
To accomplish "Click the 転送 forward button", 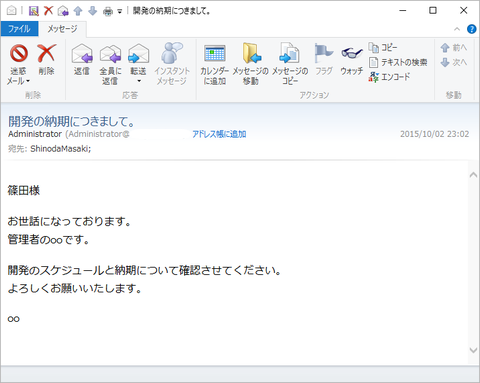I will (138, 59).
